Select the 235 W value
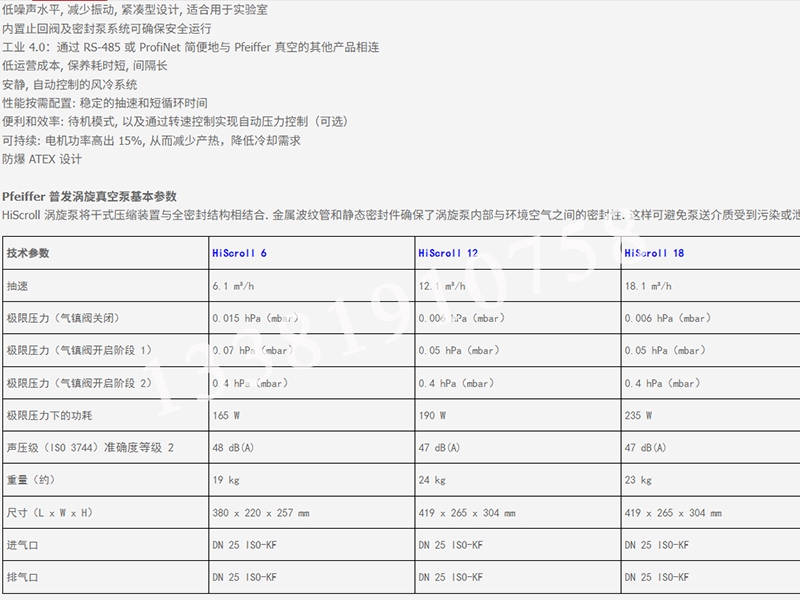Viewport: 800px width, 600px height. click(638, 415)
